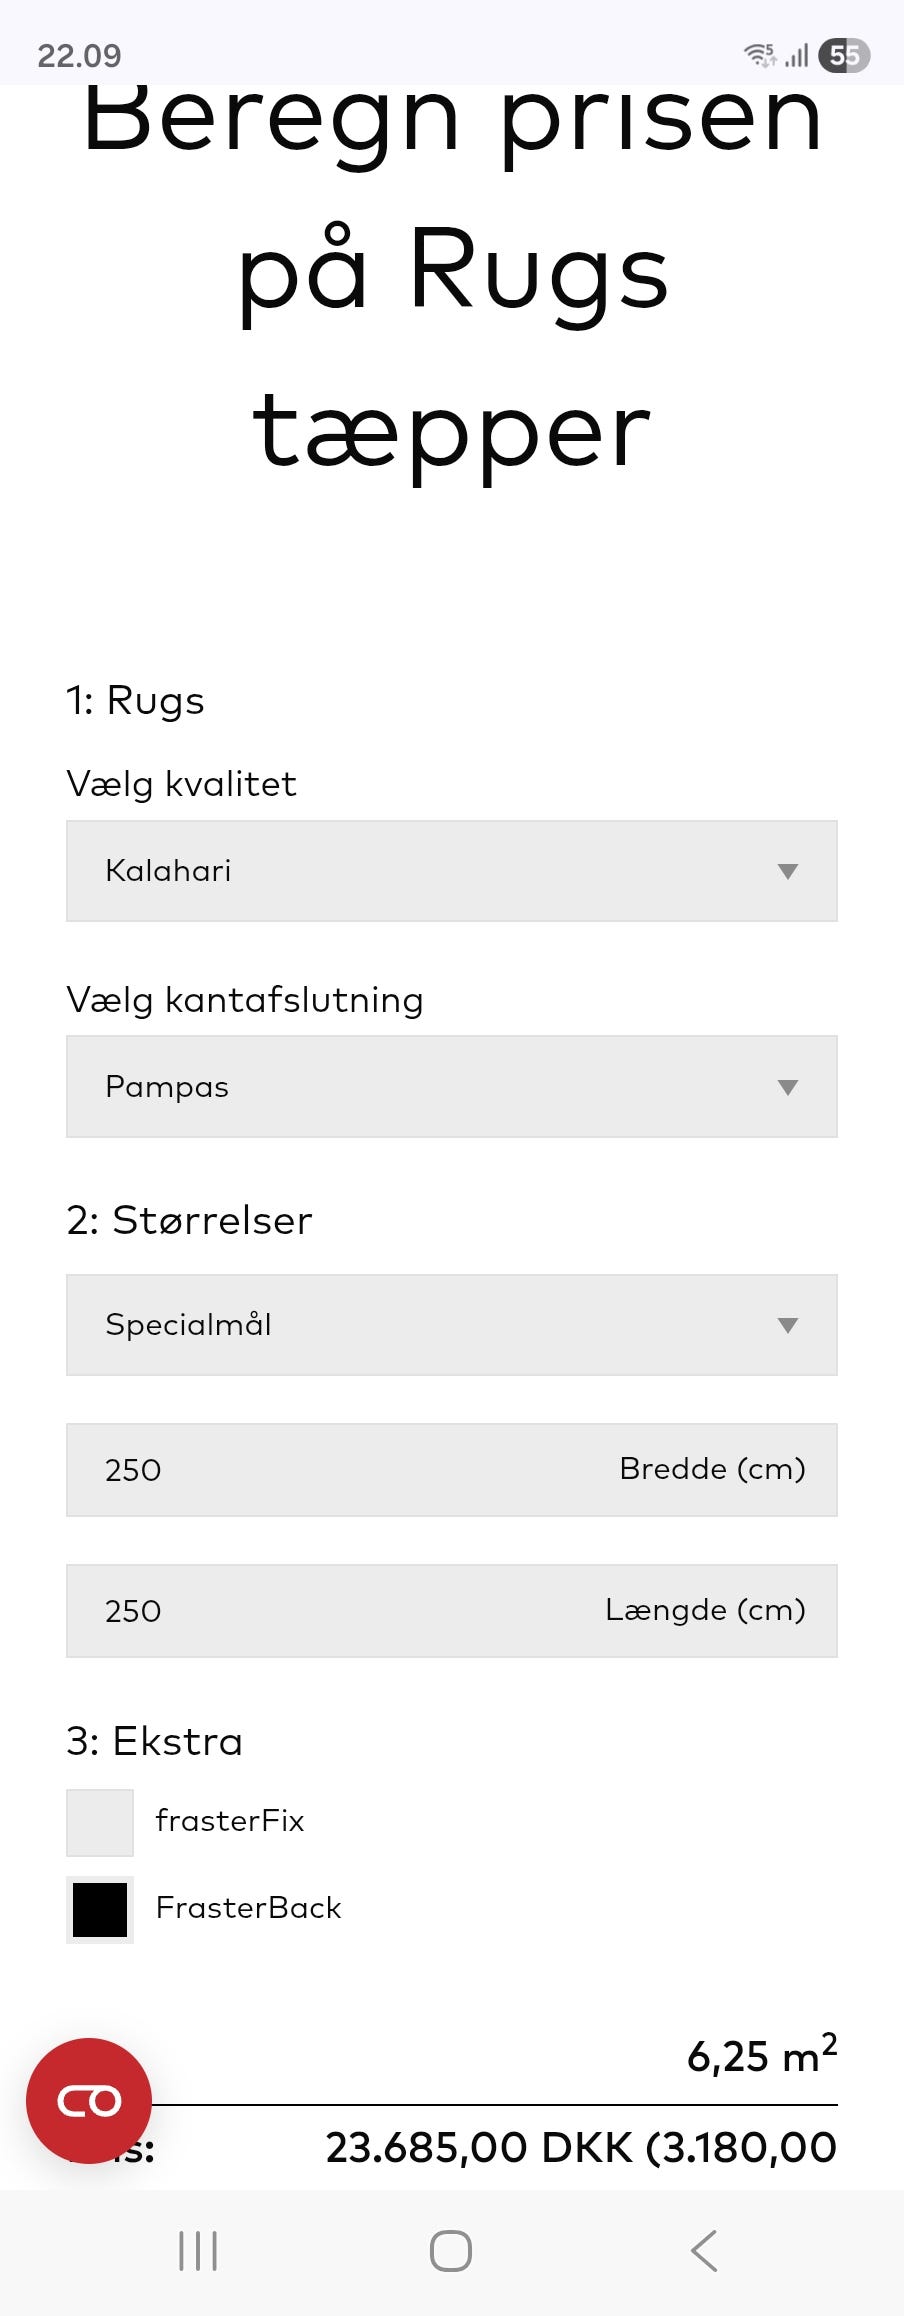904x2316 pixels.
Task: Open the Kalahari quality dropdown
Action: [452, 871]
